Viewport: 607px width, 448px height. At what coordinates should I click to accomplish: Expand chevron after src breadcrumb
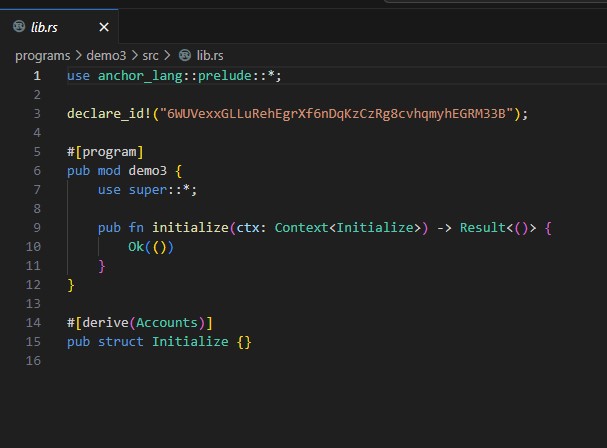(x=167, y=55)
